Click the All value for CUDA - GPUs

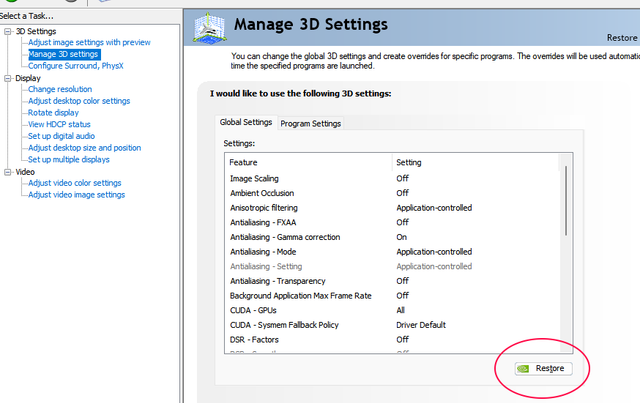400,311
